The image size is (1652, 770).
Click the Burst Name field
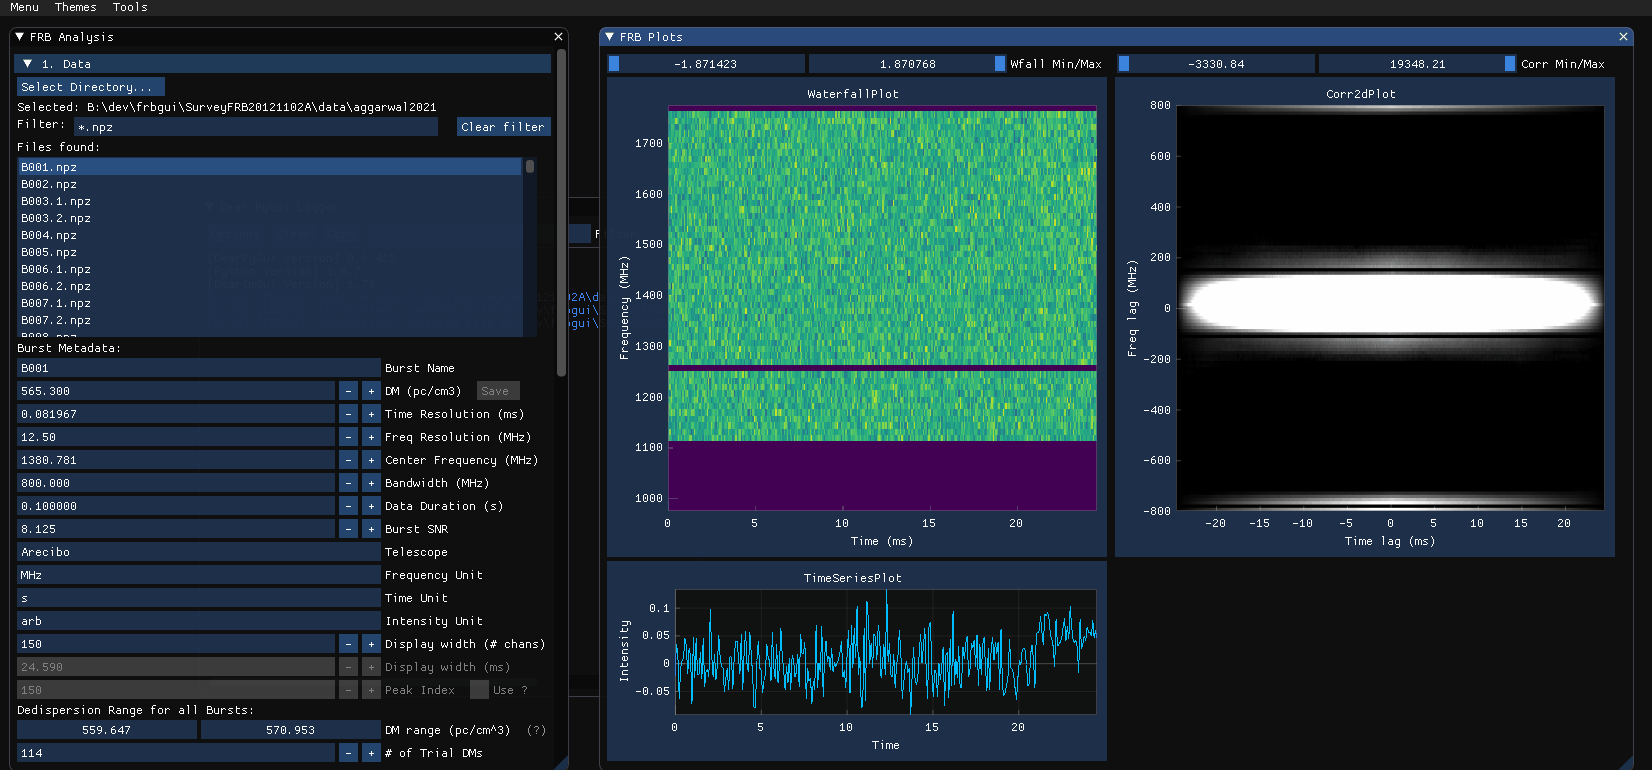click(x=198, y=368)
